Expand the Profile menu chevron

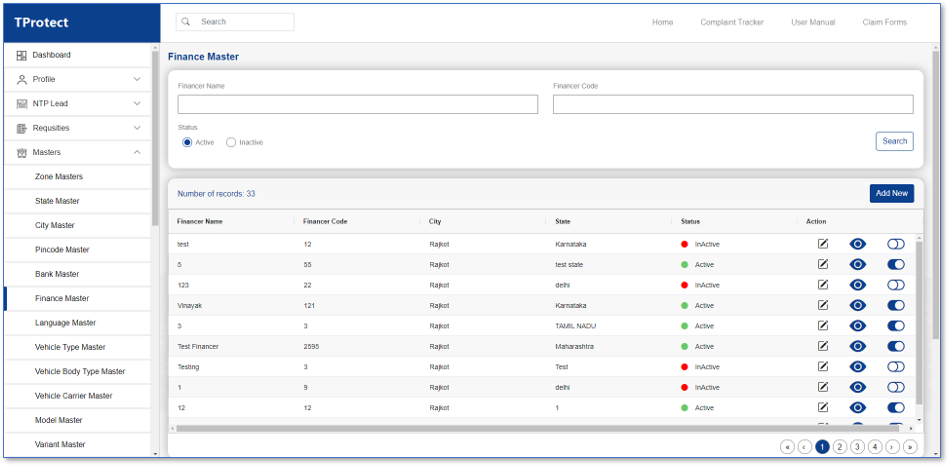[x=137, y=79]
